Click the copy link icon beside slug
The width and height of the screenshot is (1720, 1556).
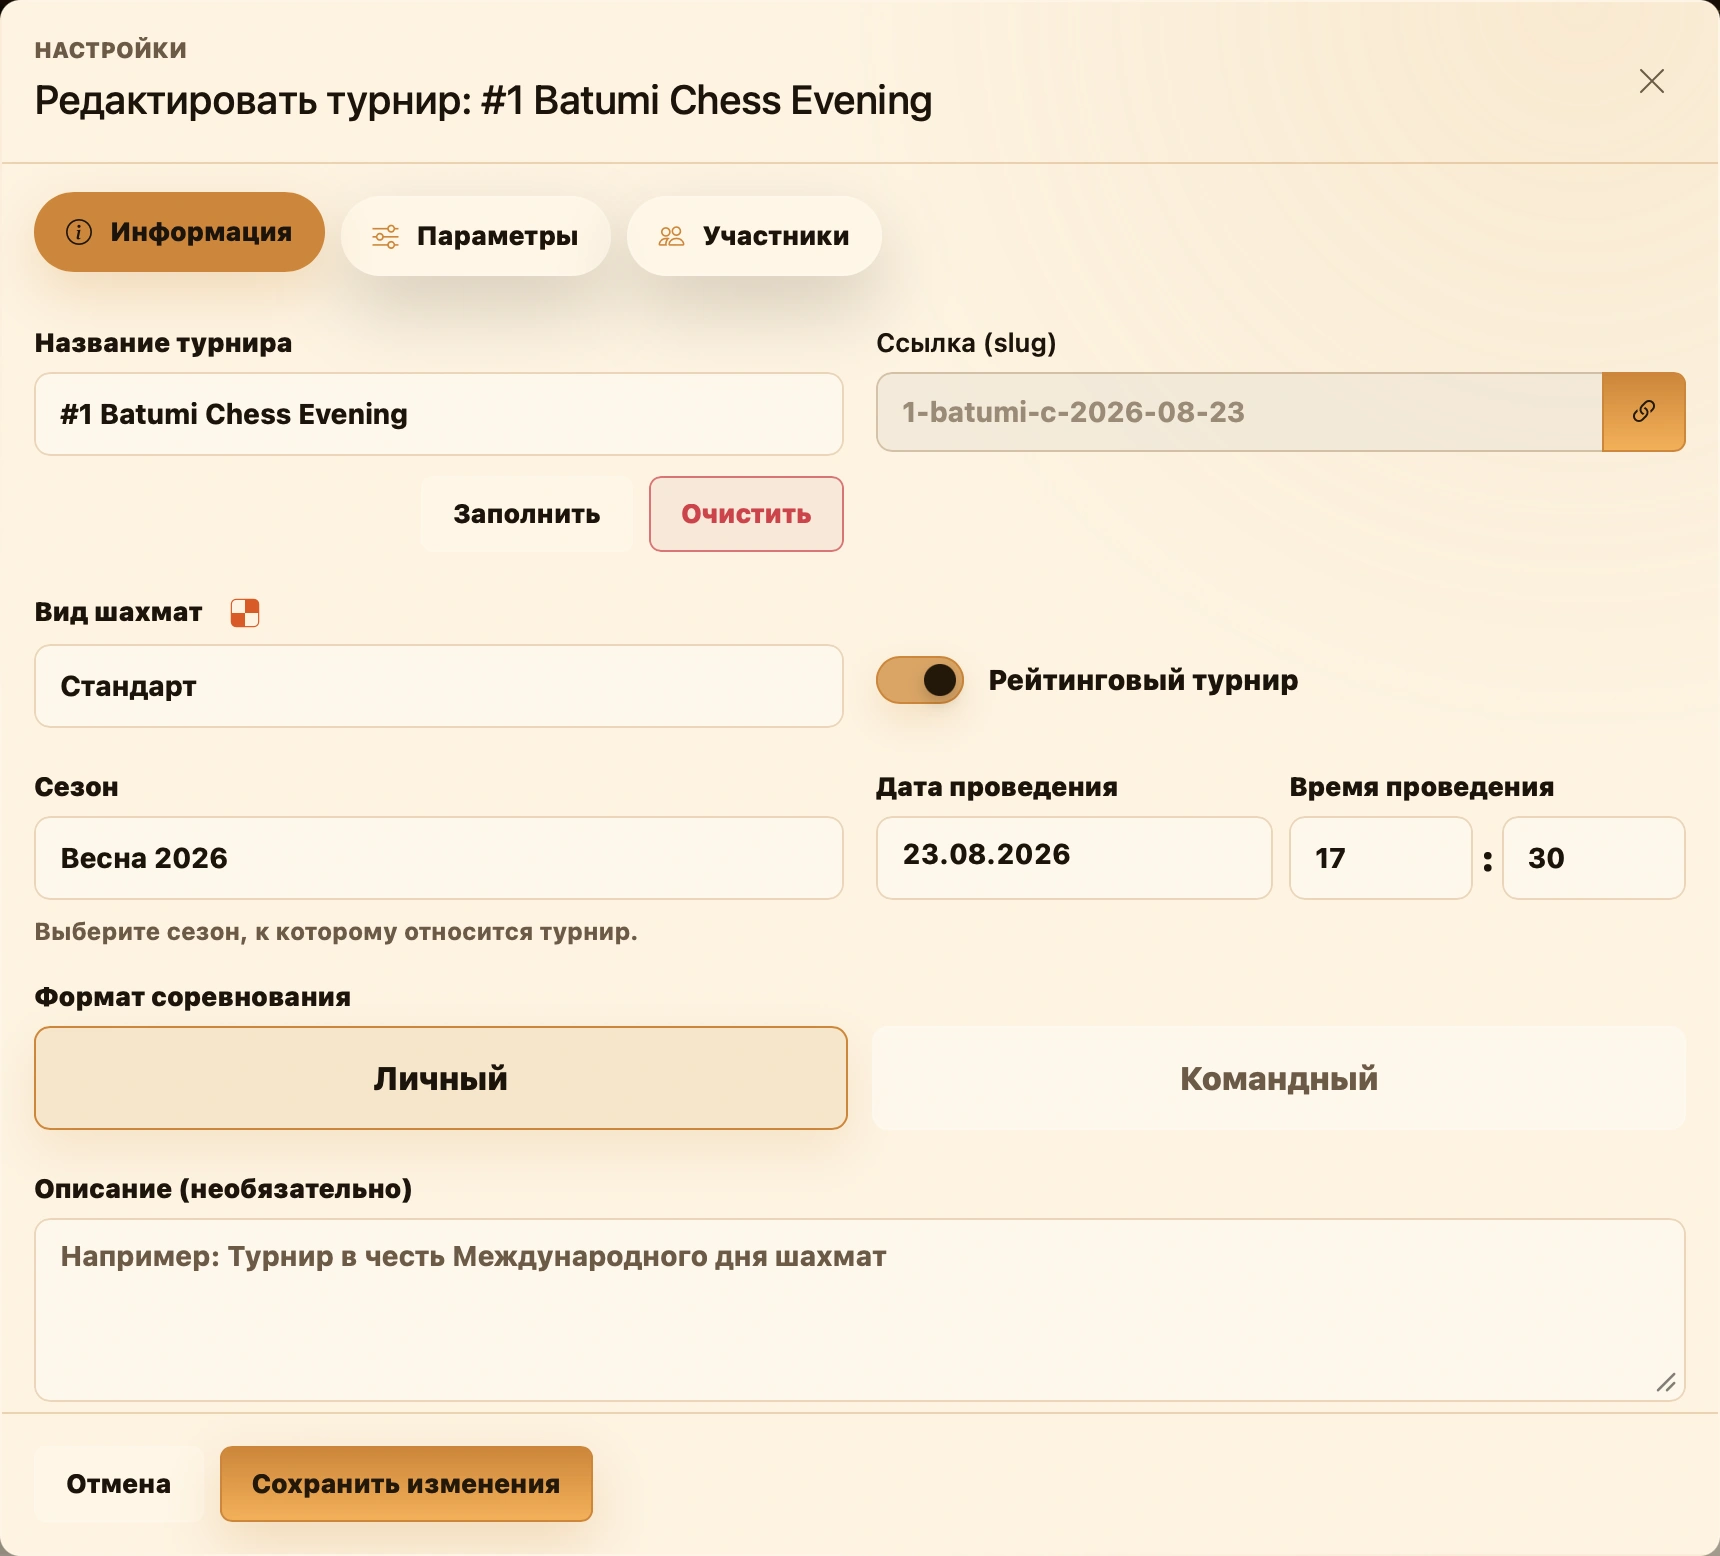(x=1643, y=412)
